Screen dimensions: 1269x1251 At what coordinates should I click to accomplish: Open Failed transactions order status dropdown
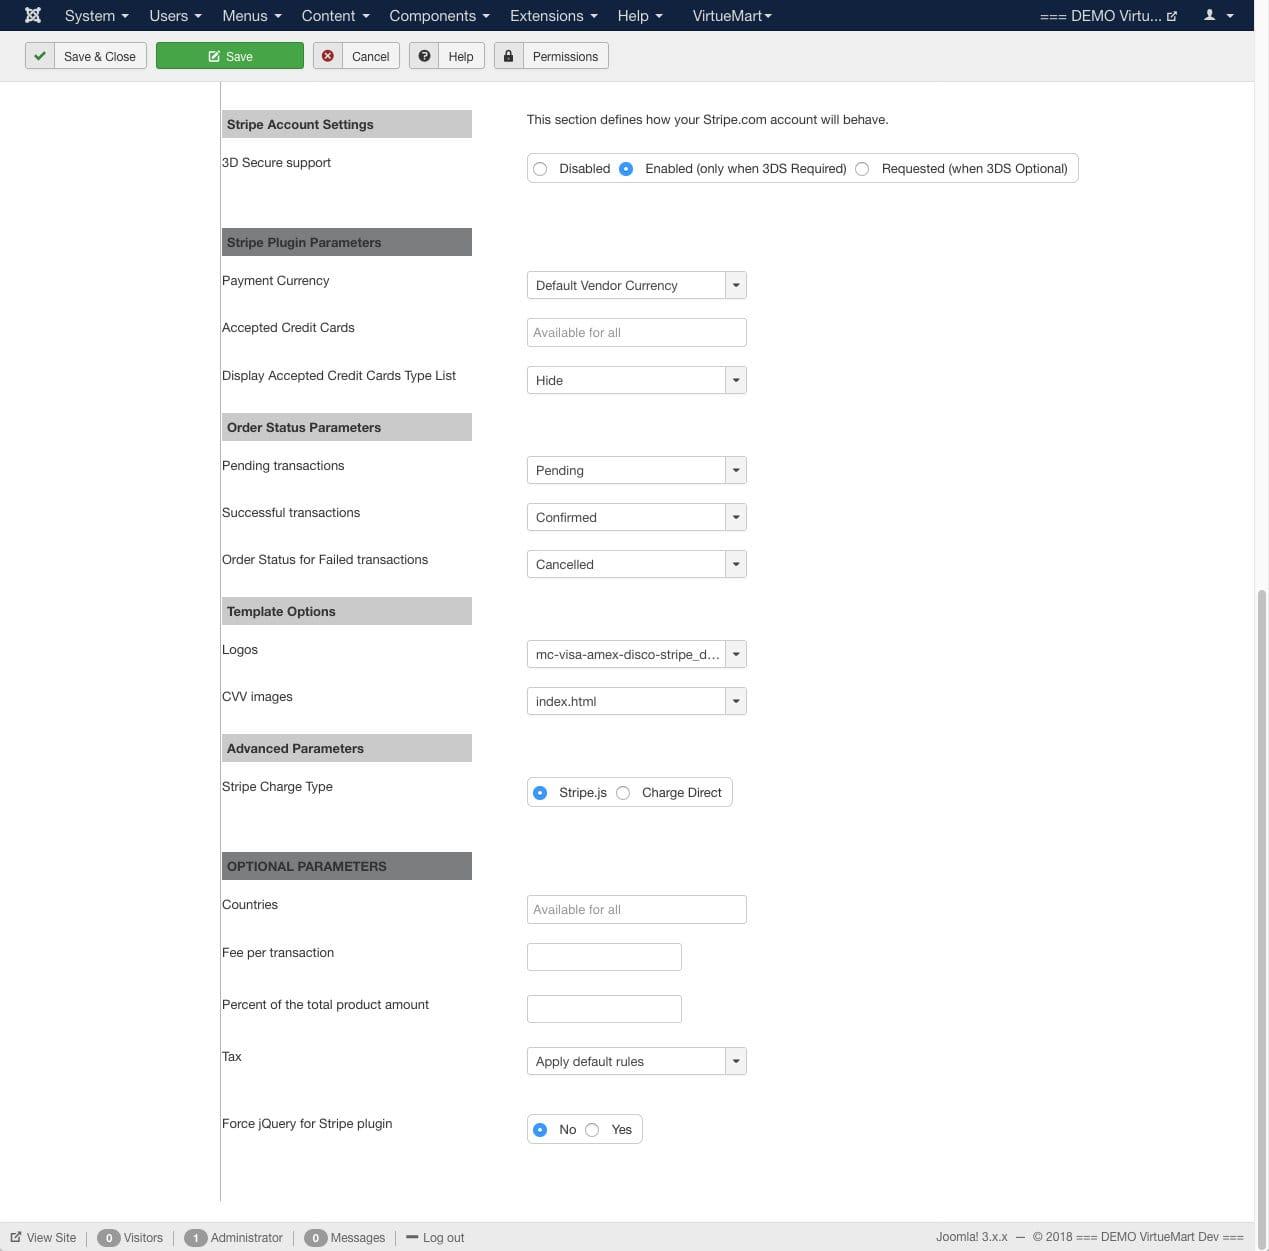point(636,564)
